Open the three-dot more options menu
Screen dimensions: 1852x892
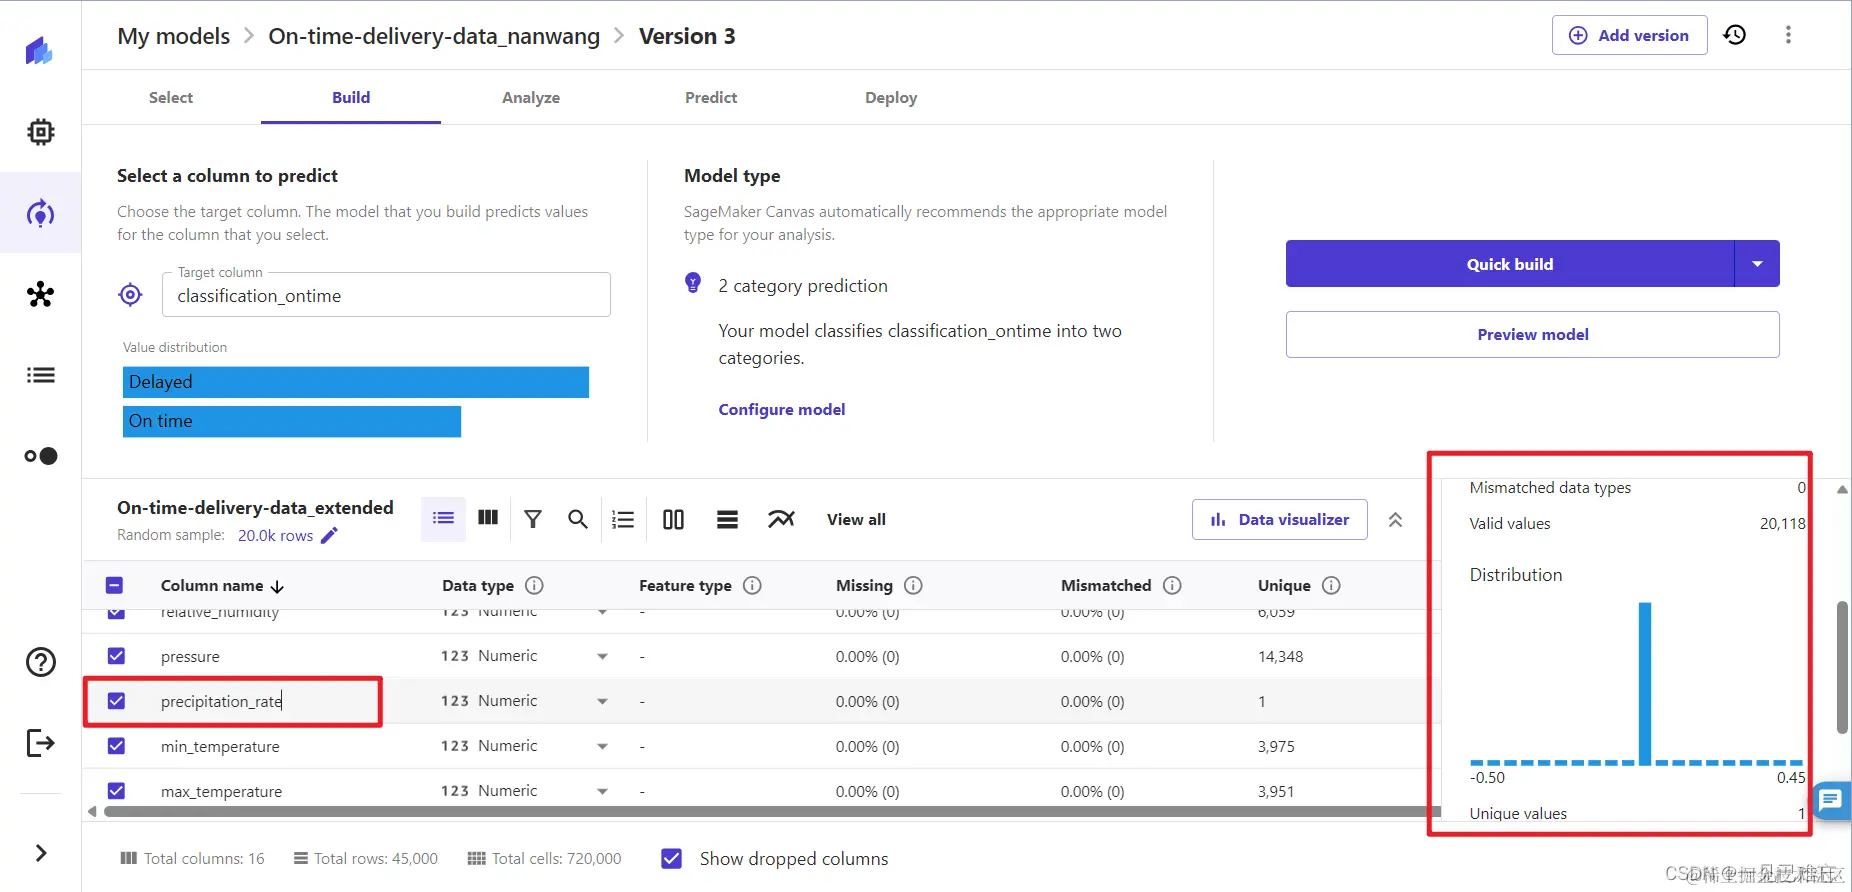1788,35
